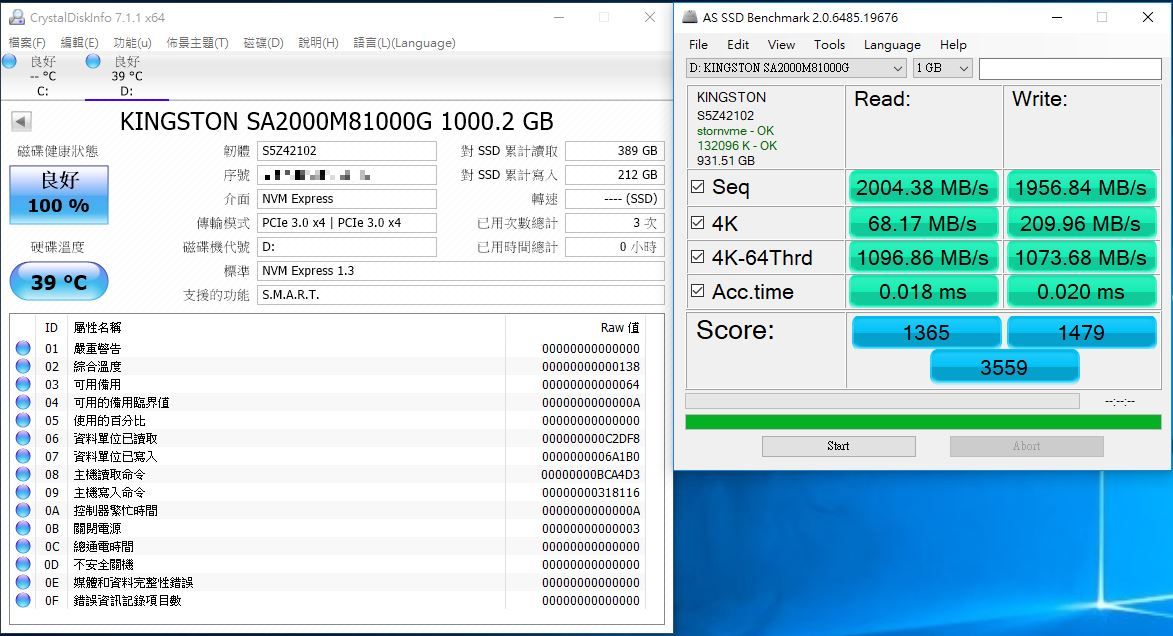1173x636 pixels.
Task: Click the total score 3559 box
Action: point(1004,367)
